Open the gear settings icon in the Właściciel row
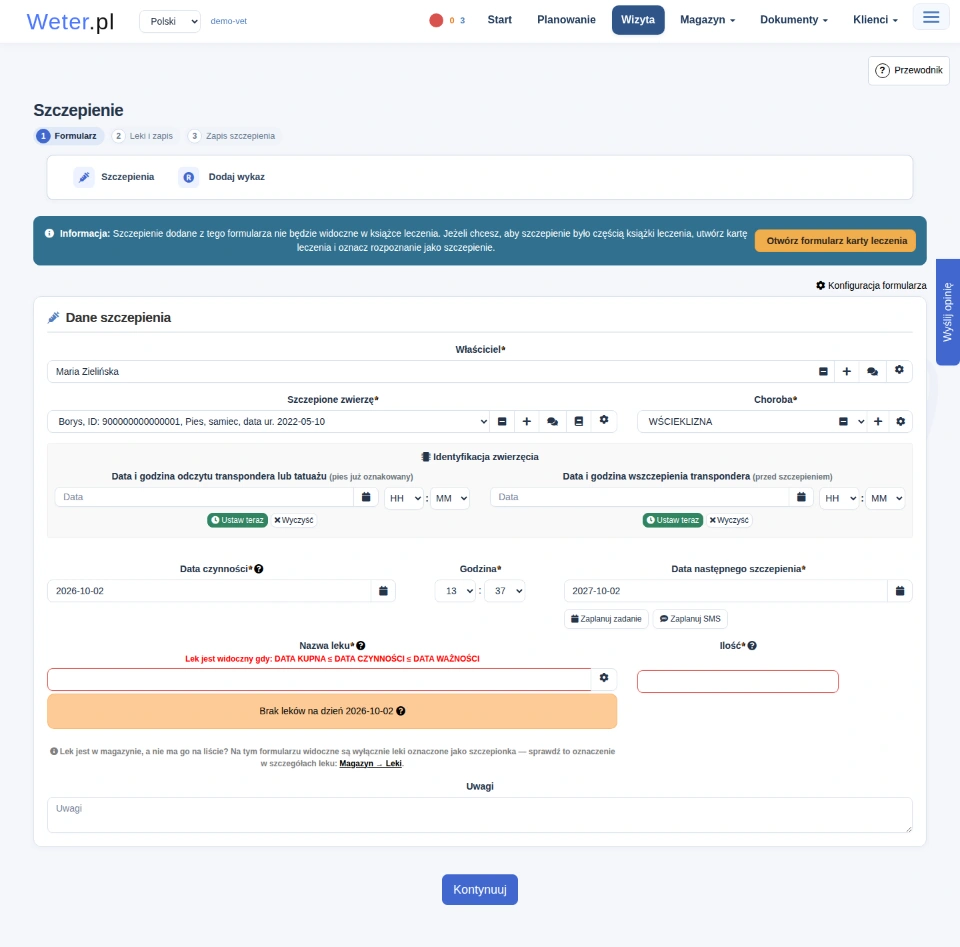Viewport: 960px width, 947px height. pos(899,370)
